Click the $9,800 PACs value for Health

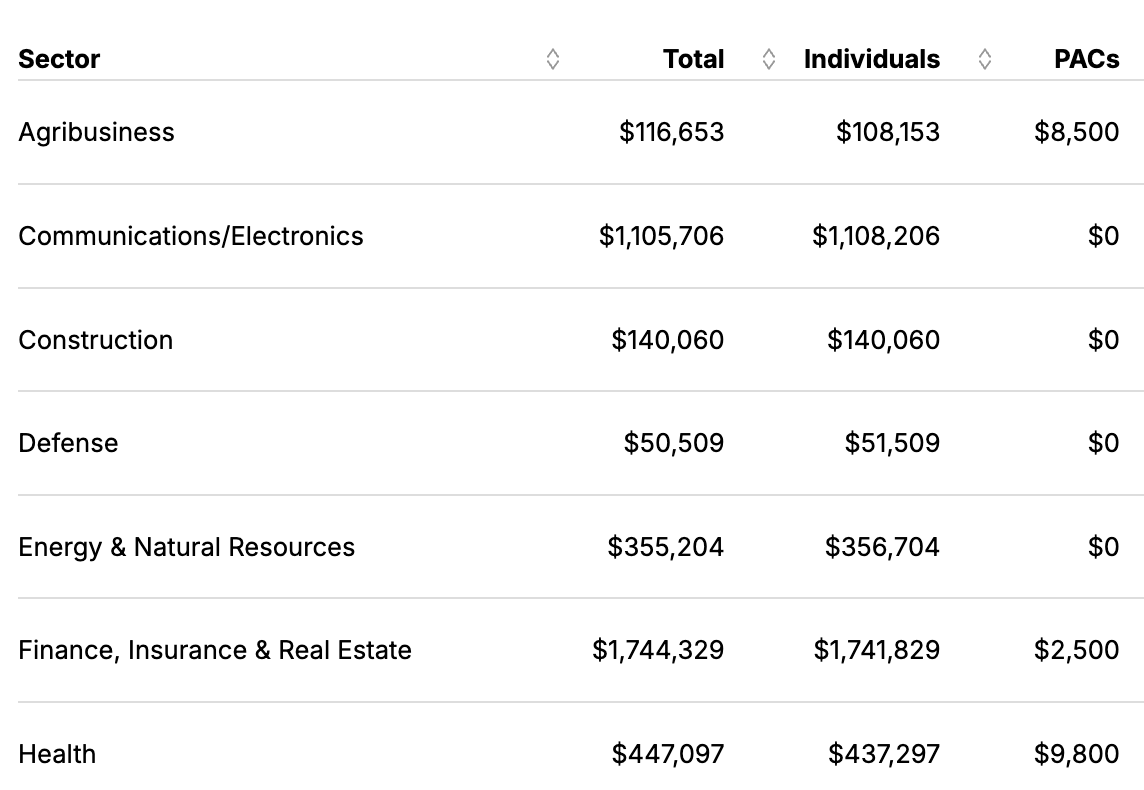1076,754
